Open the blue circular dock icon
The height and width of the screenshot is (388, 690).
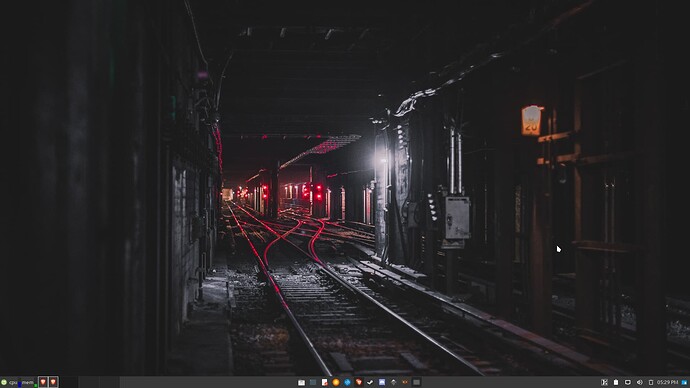tap(347, 382)
